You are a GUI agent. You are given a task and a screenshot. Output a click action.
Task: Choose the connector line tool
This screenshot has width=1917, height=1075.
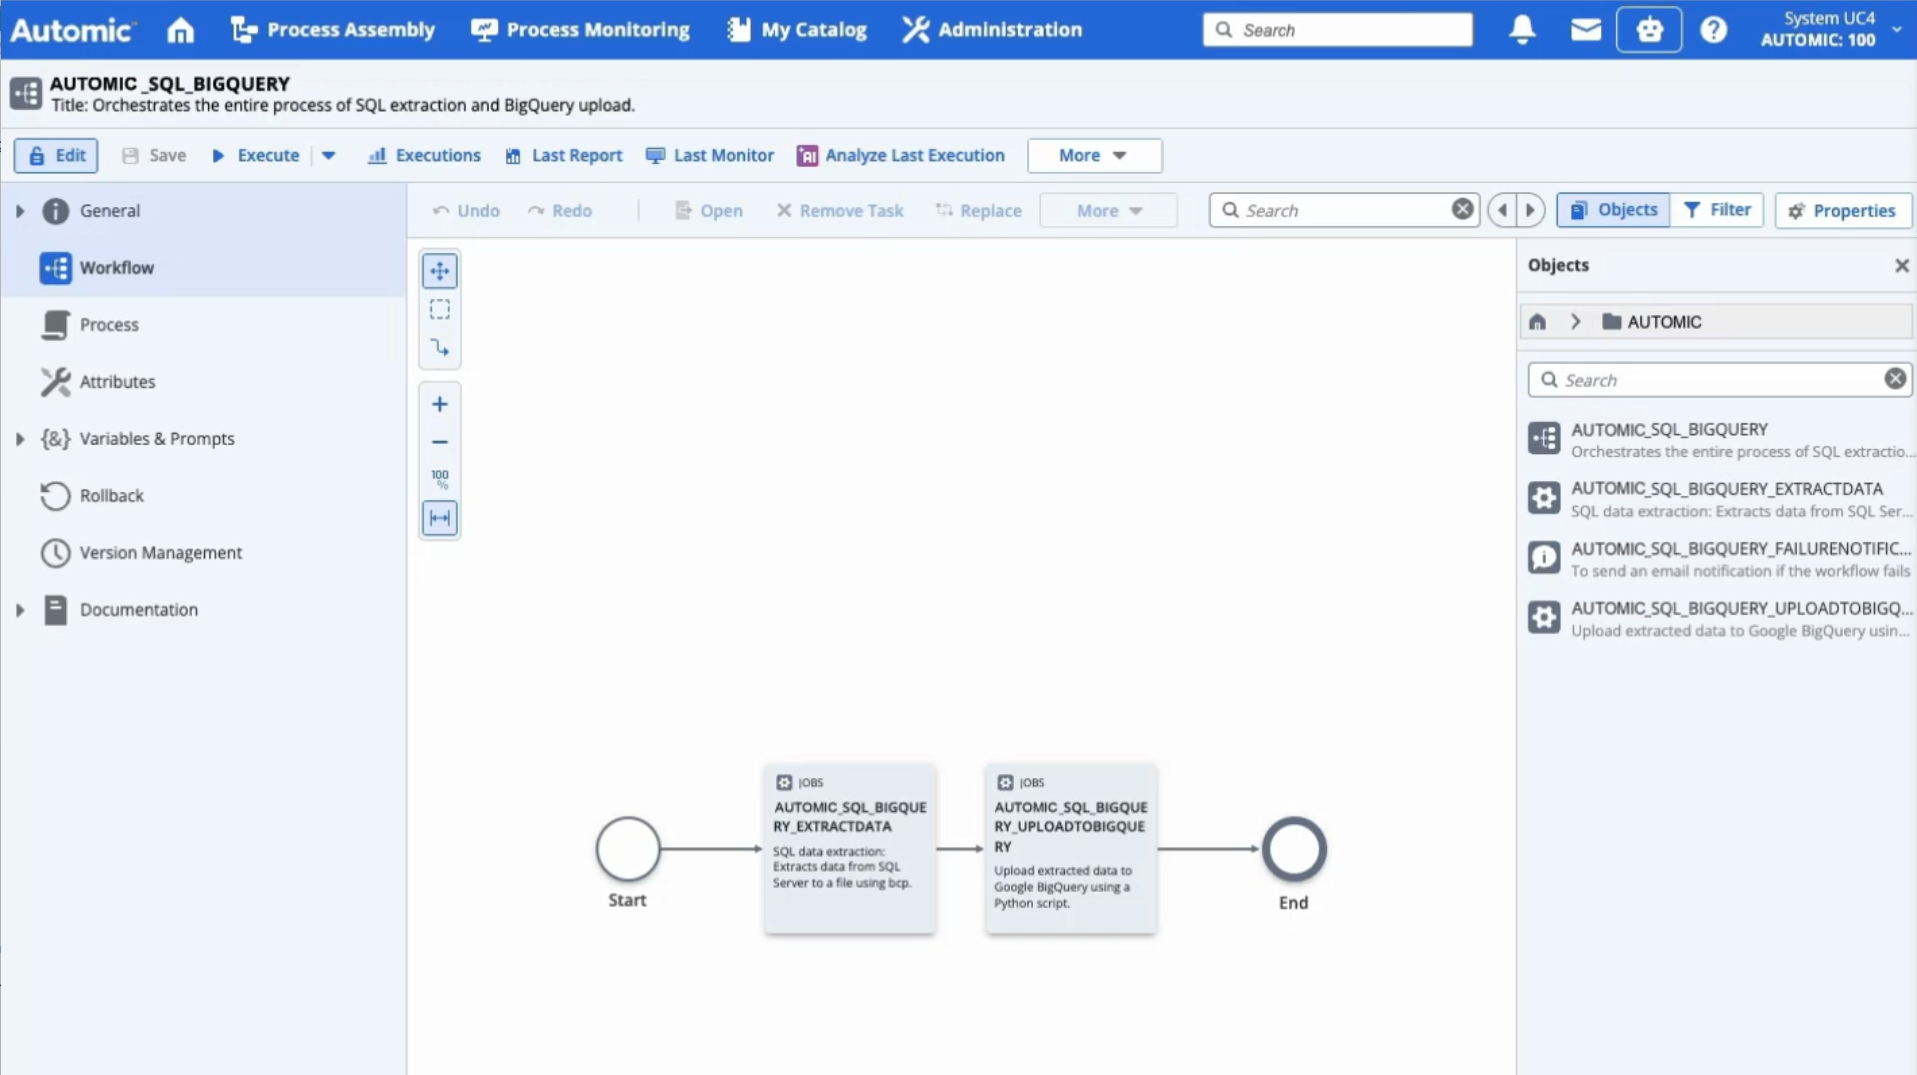click(x=440, y=348)
